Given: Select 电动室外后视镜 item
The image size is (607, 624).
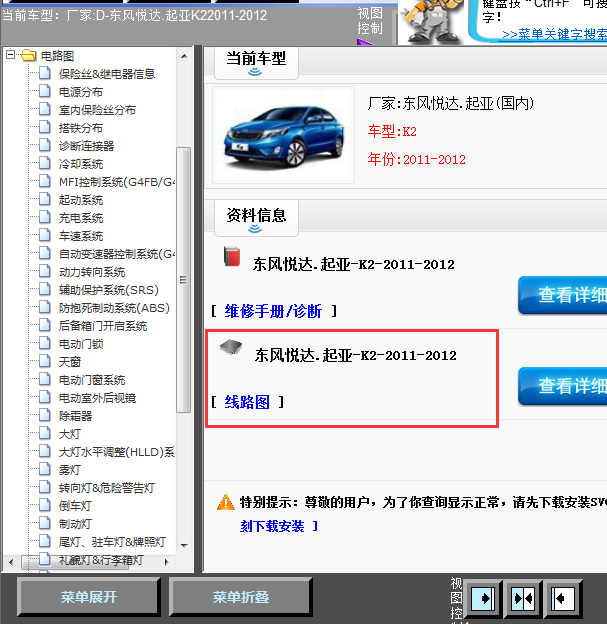Looking at the screenshot, I should (x=97, y=398).
